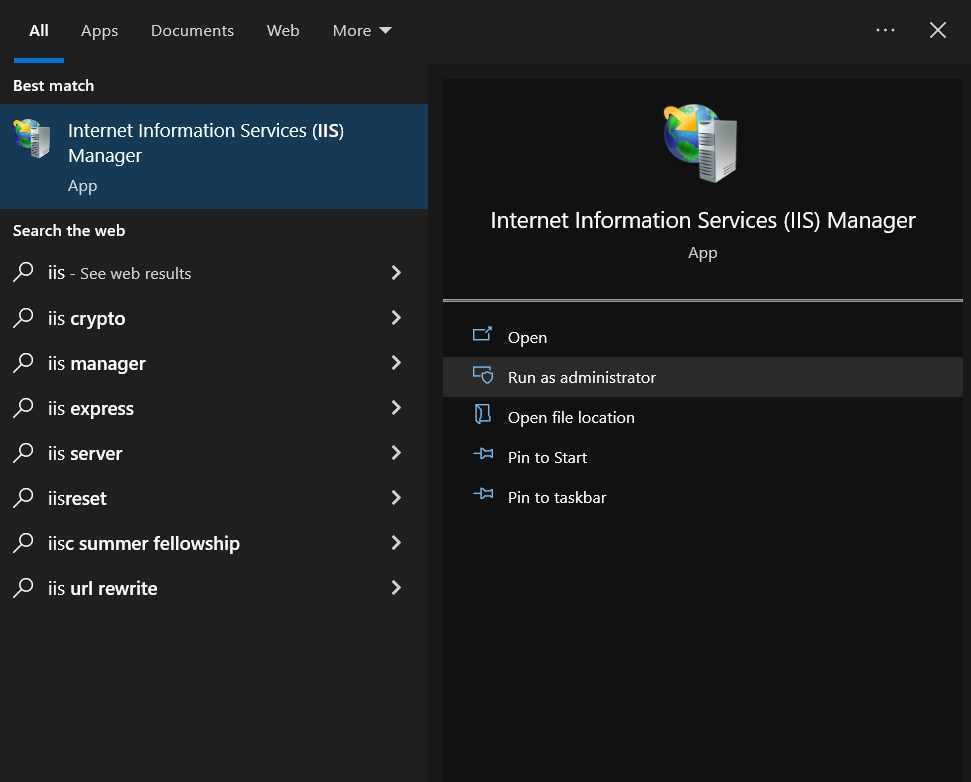971x782 pixels.
Task: Click the large IIS Manager icon in details pane
Action: point(702,142)
